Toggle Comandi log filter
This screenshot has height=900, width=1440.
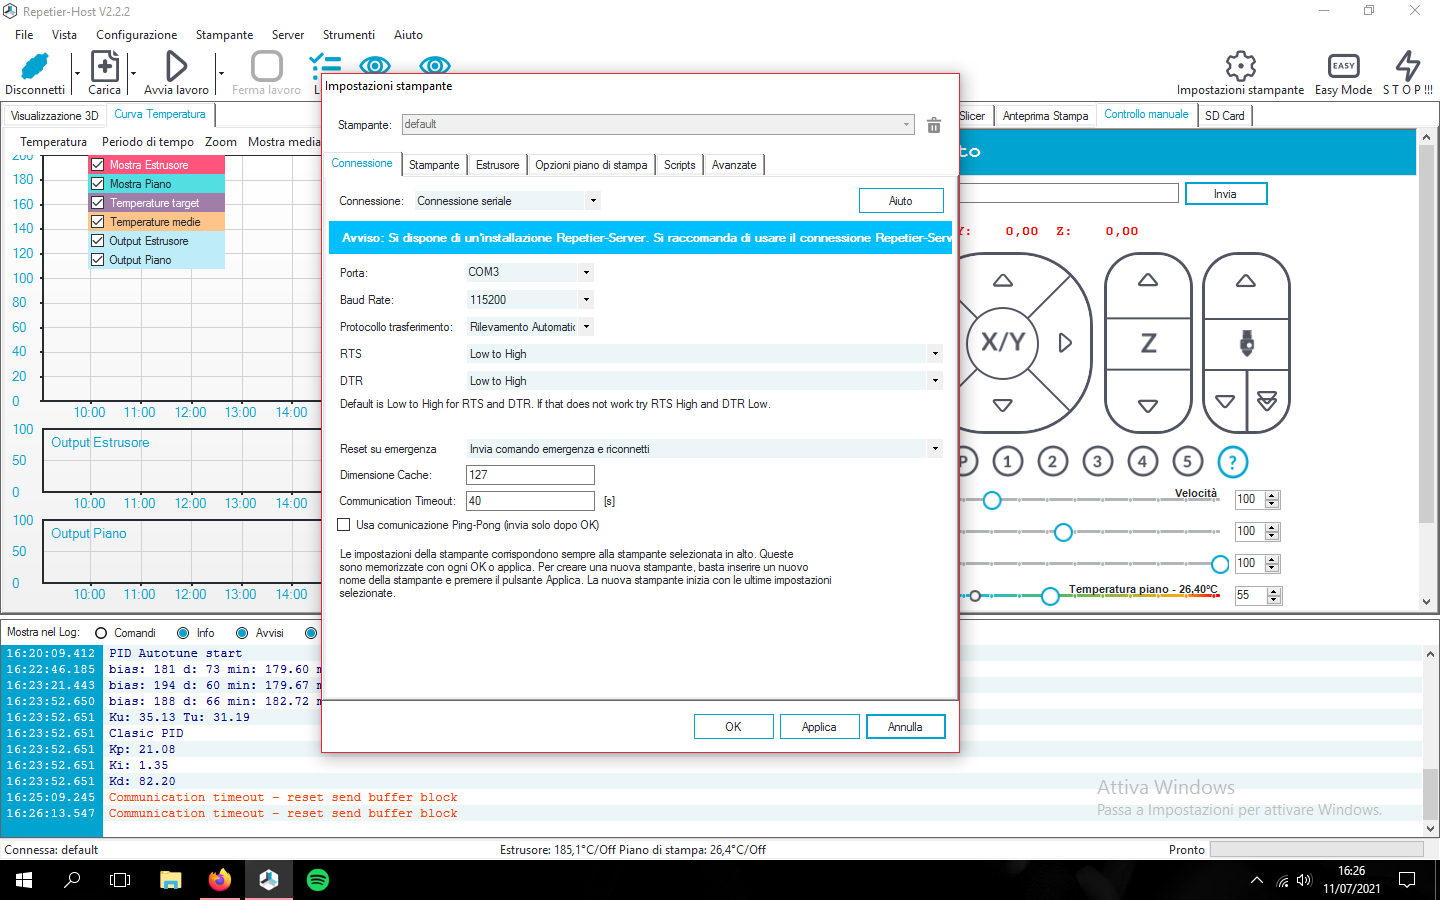101,633
